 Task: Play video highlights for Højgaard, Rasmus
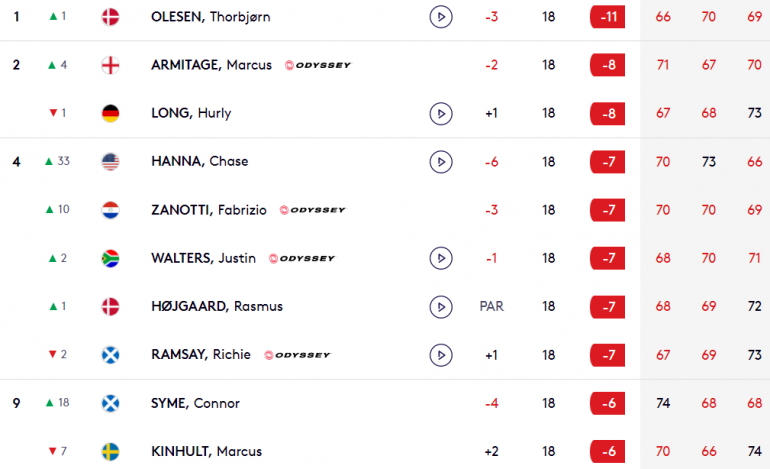(x=440, y=307)
